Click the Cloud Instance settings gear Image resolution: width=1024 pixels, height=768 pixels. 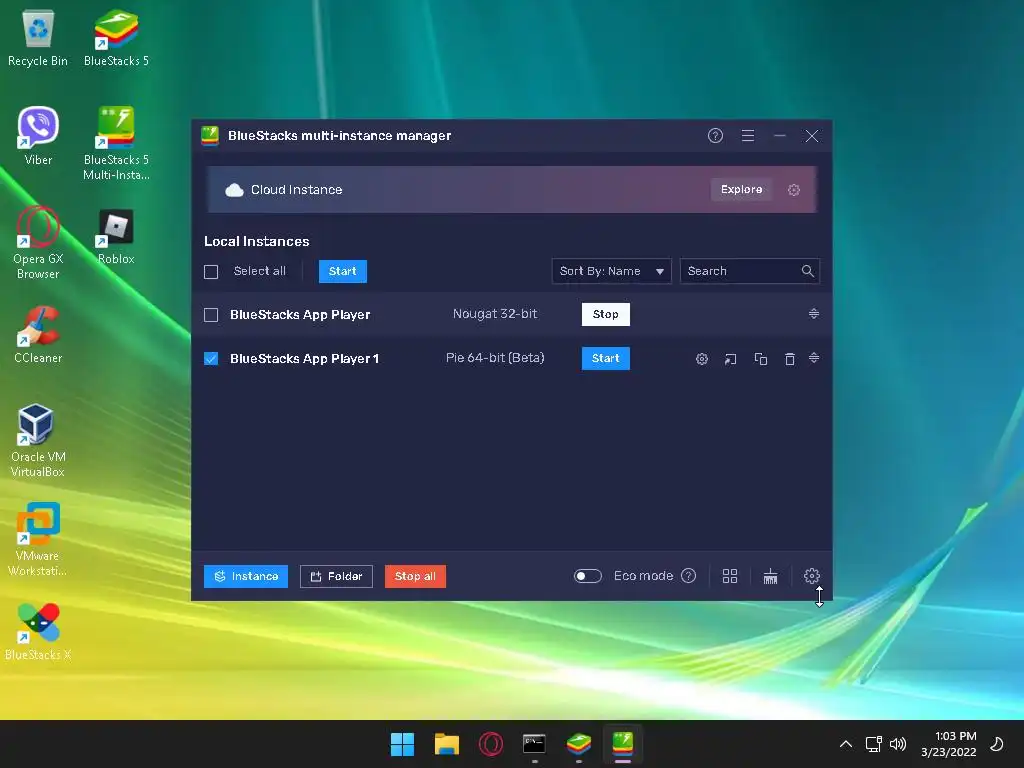pyautogui.click(x=793, y=190)
